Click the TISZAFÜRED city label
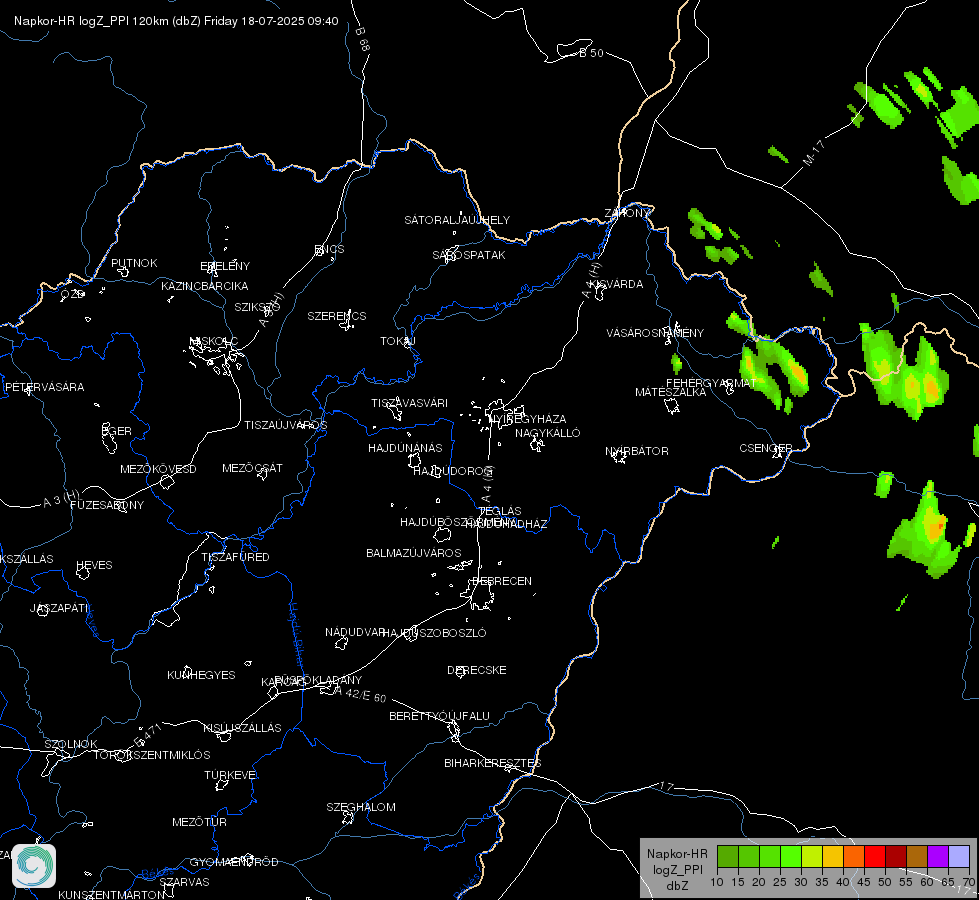The image size is (979, 900). 235,556
